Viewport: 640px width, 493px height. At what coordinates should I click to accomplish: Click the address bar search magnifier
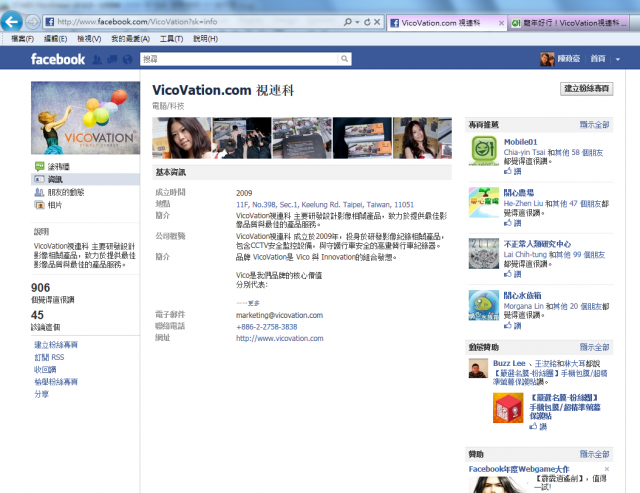click(x=347, y=22)
